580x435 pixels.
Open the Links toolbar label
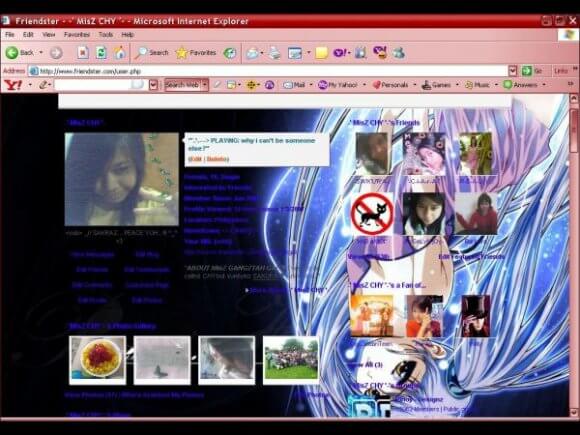[x=561, y=71]
